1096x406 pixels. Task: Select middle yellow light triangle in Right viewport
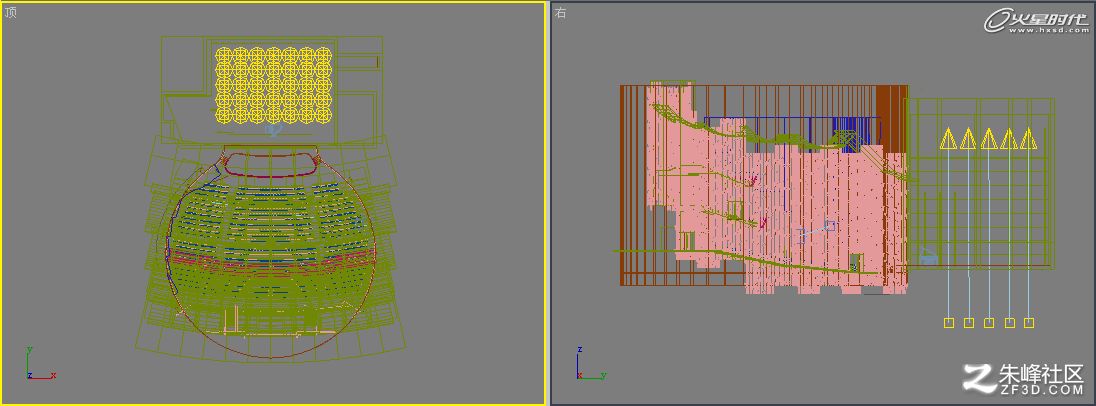point(988,138)
